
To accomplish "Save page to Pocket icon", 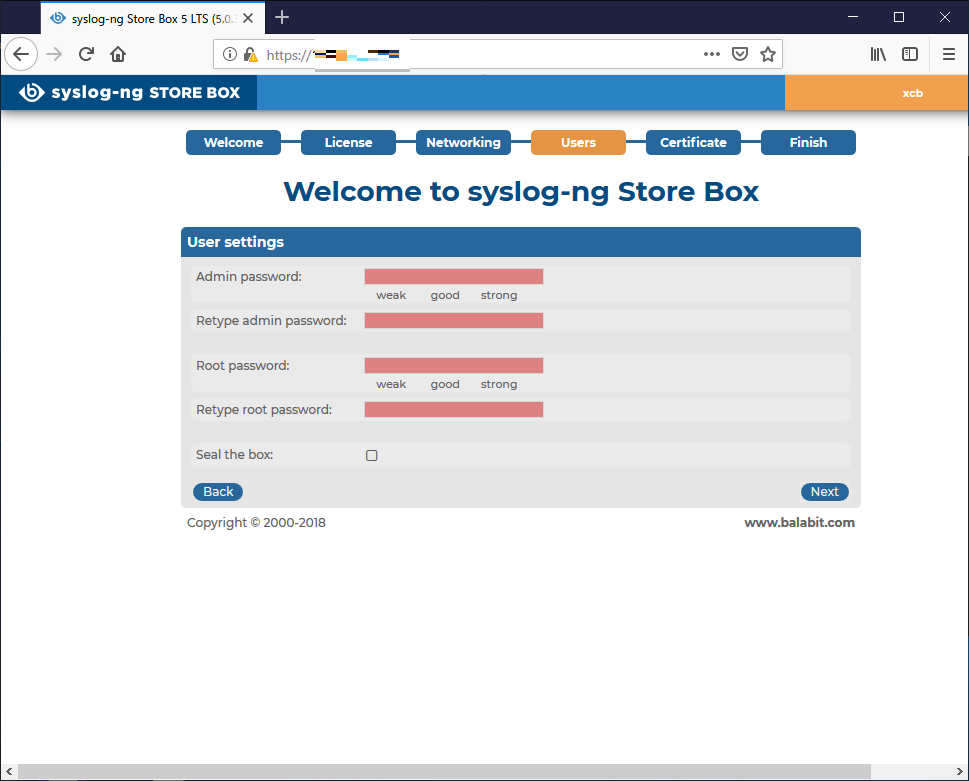I will pyautogui.click(x=740, y=54).
